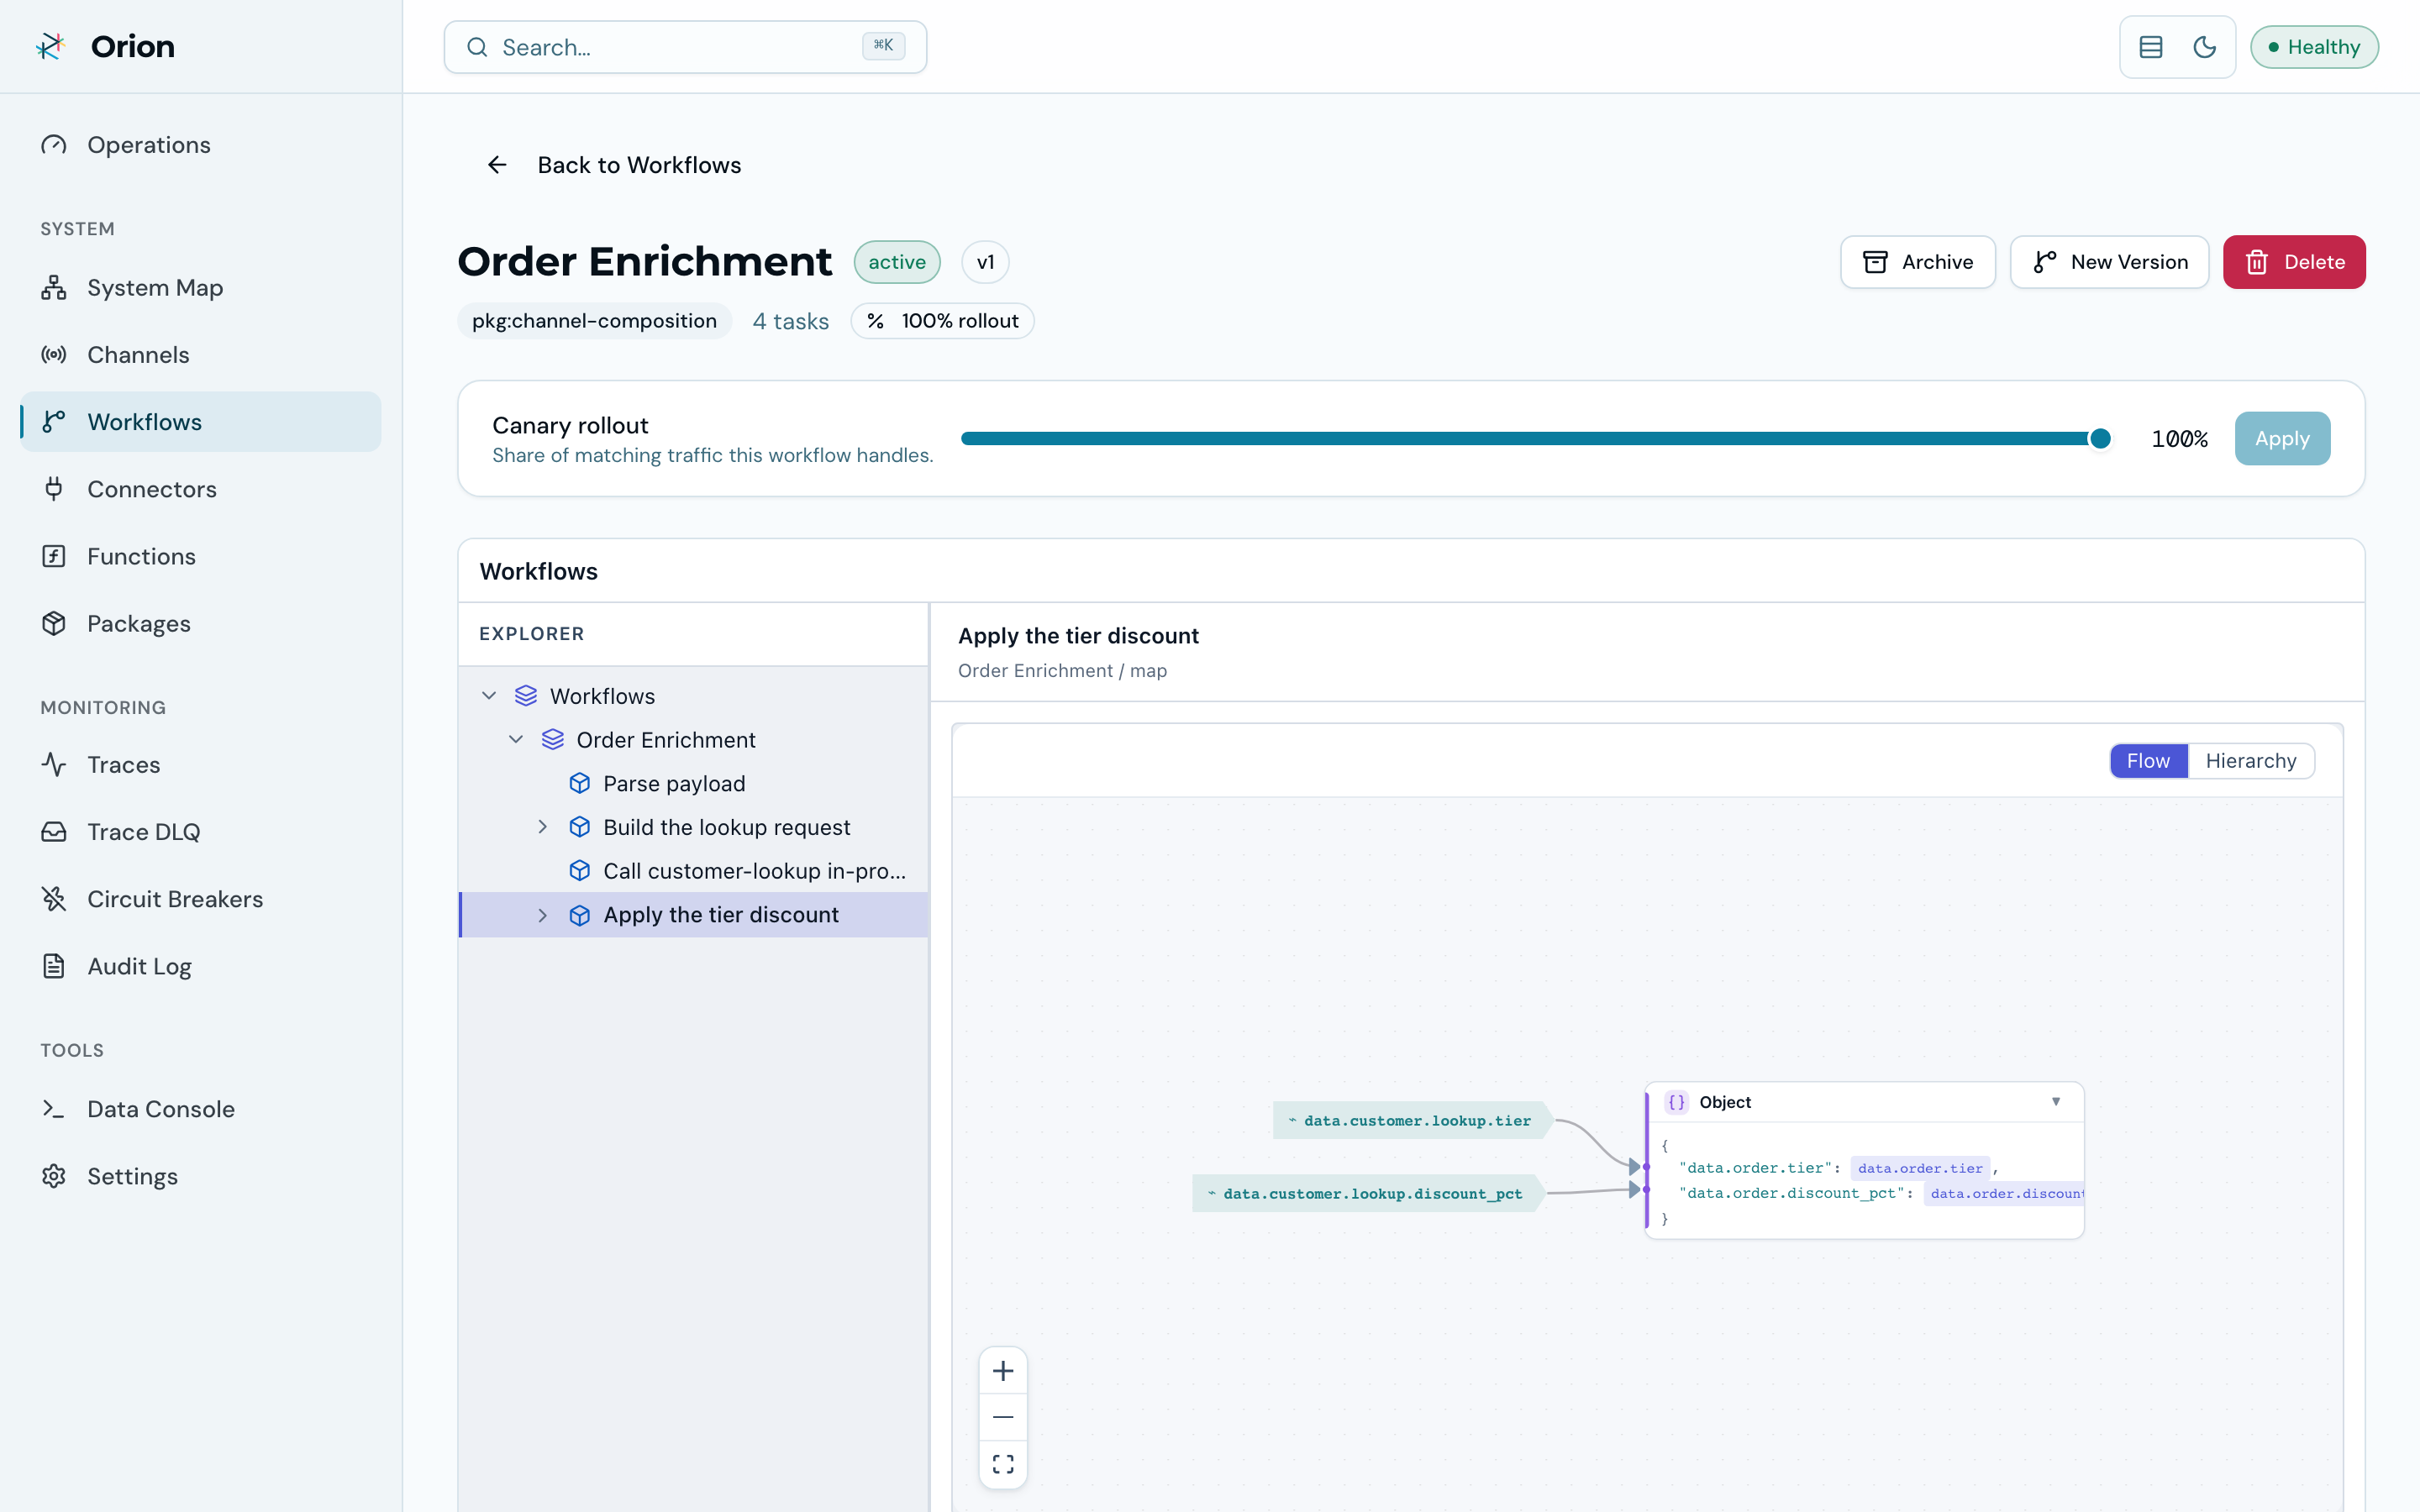
Task: Click the search magnifier icon
Action: pos(477,47)
